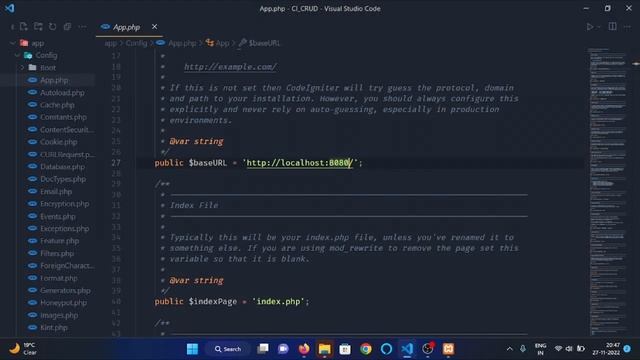Click the app breadcrumb segment
640x360 pixels.
pos(110,43)
